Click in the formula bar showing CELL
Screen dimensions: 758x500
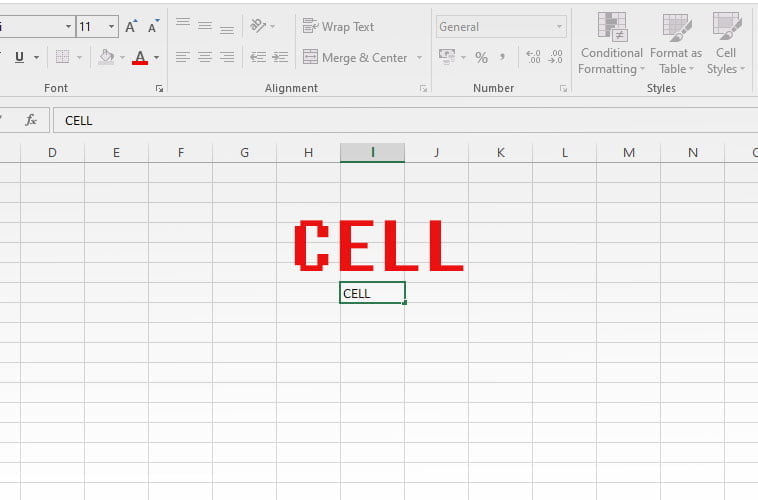tap(405, 120)
